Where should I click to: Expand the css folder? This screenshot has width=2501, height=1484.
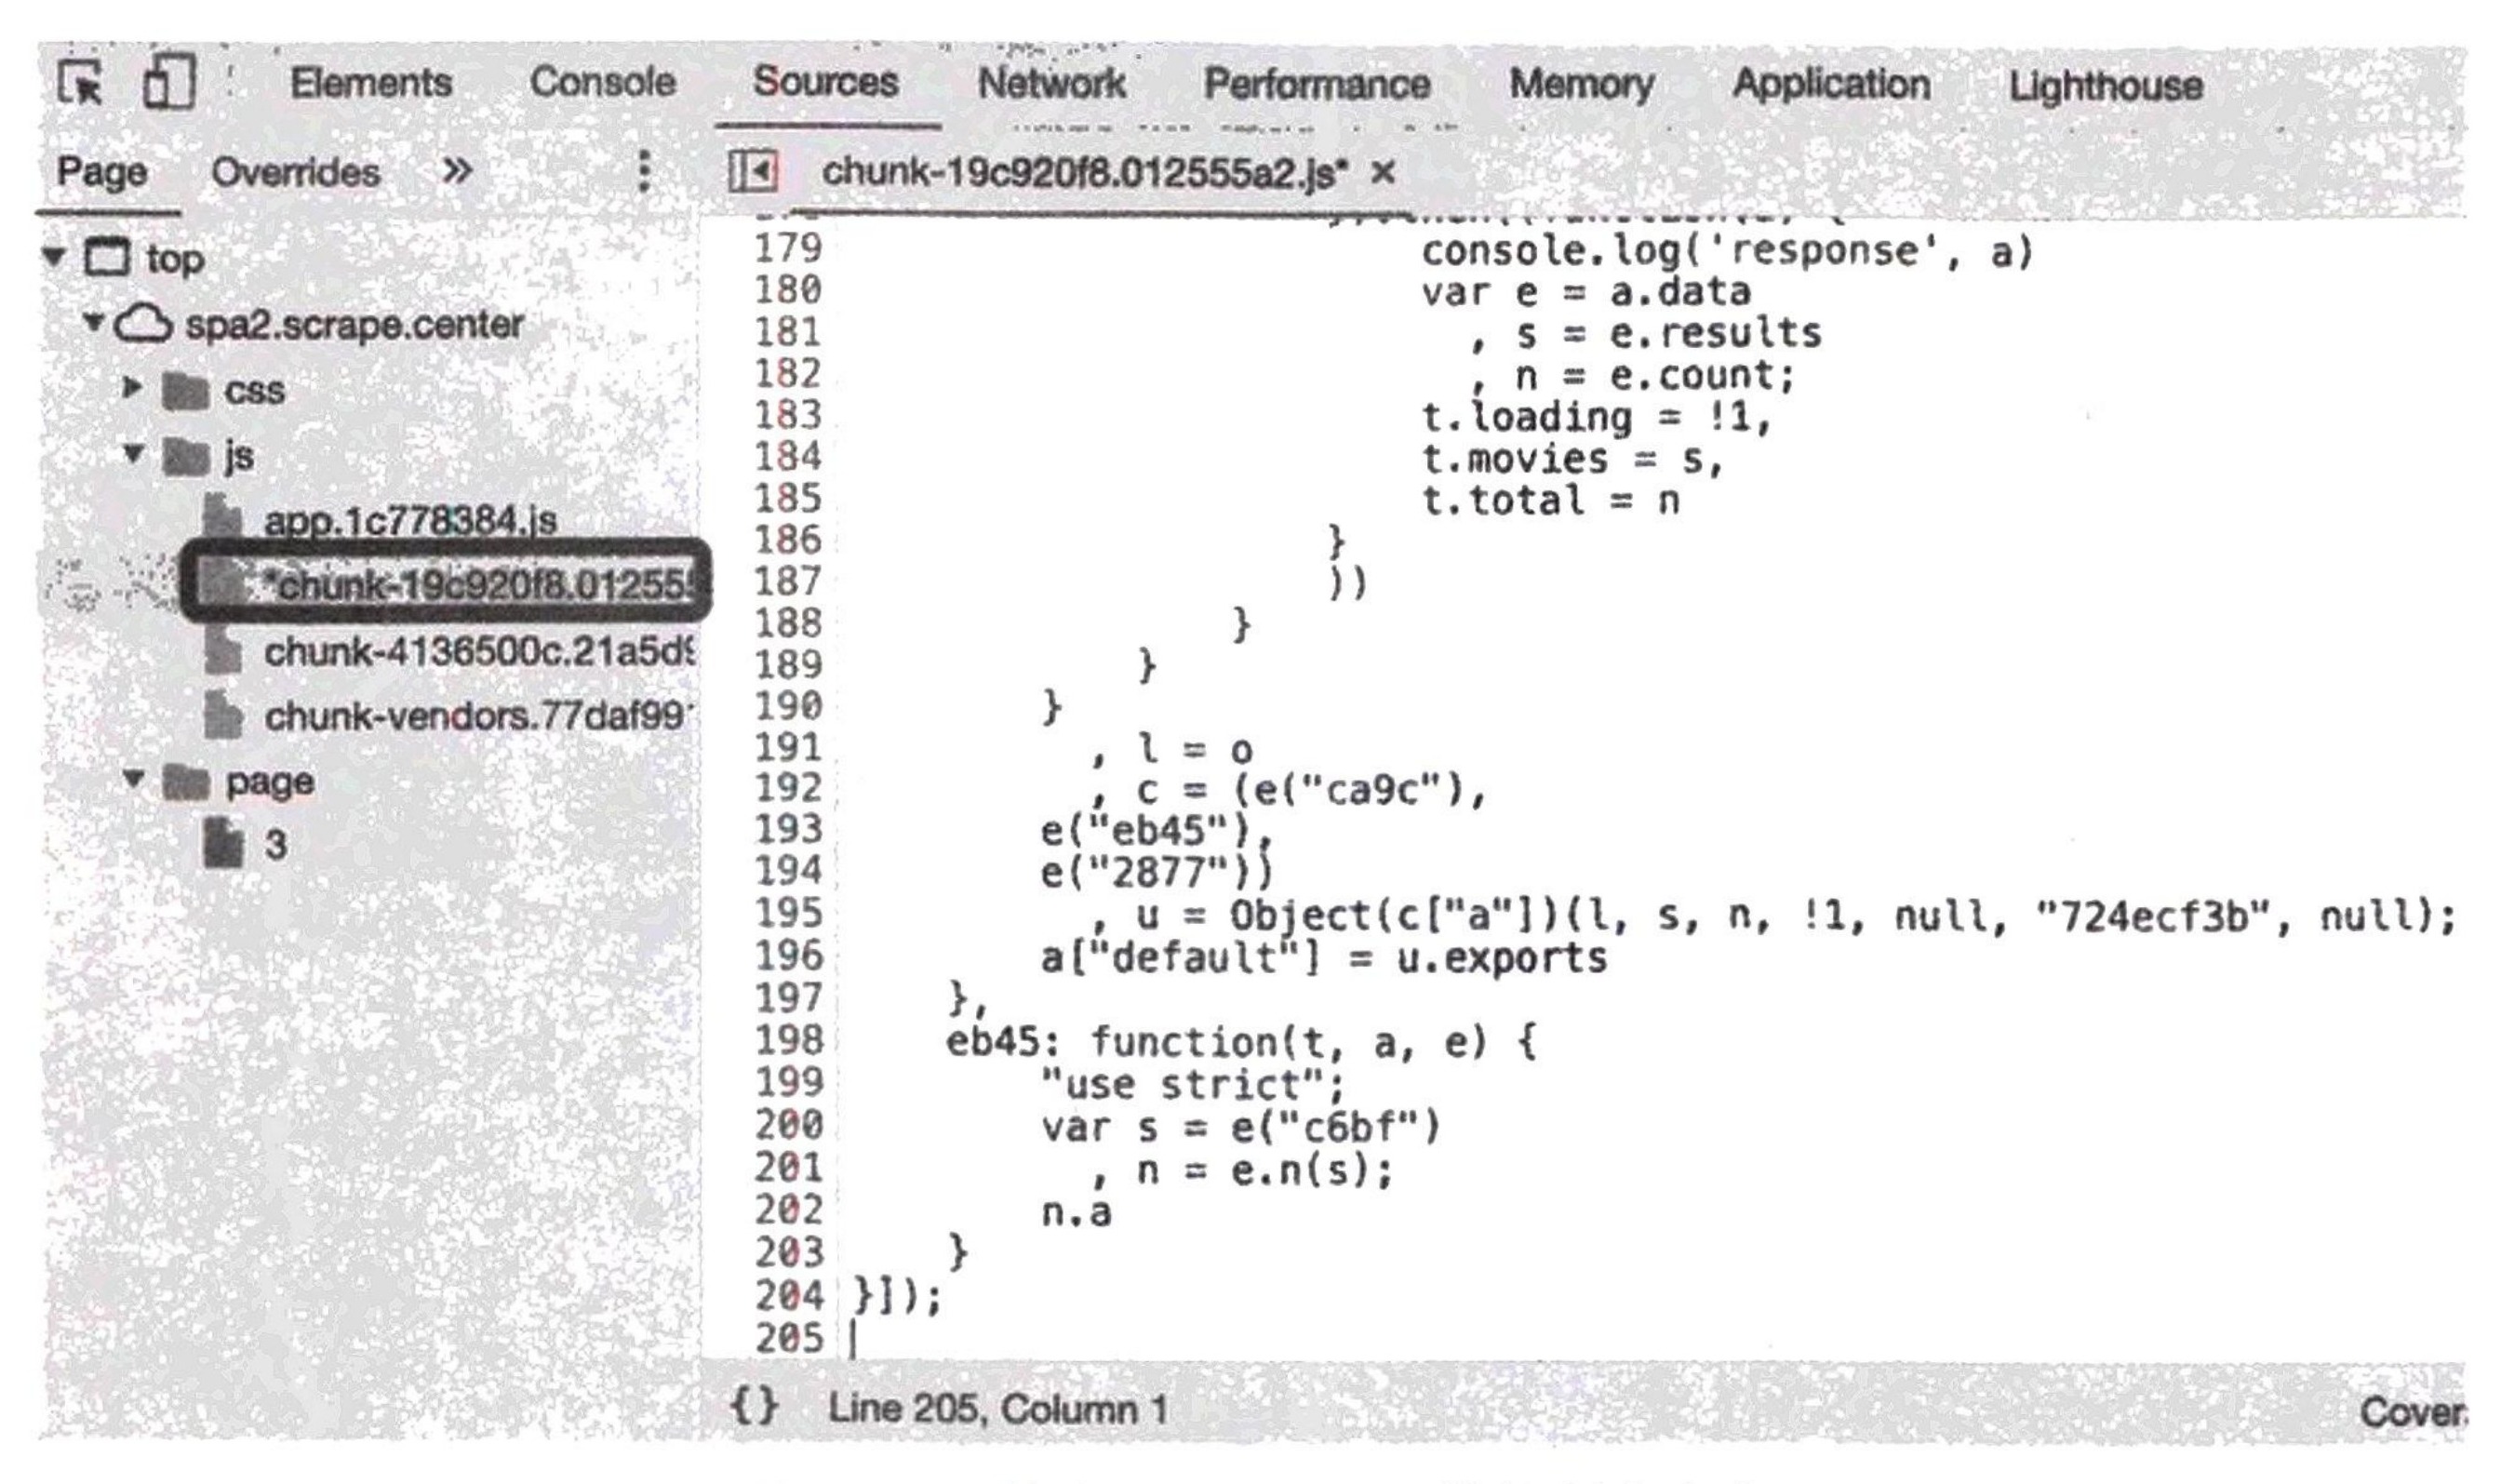pyautogui.click(x=131, y=388)
